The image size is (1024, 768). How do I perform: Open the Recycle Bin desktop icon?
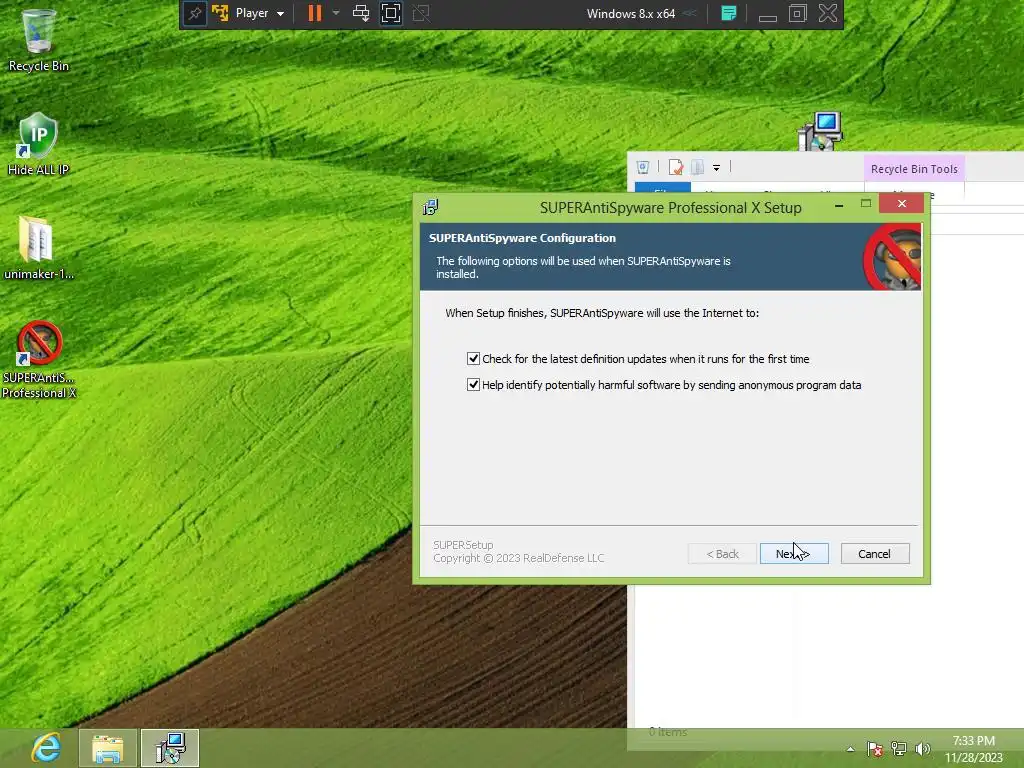(39, 40)
